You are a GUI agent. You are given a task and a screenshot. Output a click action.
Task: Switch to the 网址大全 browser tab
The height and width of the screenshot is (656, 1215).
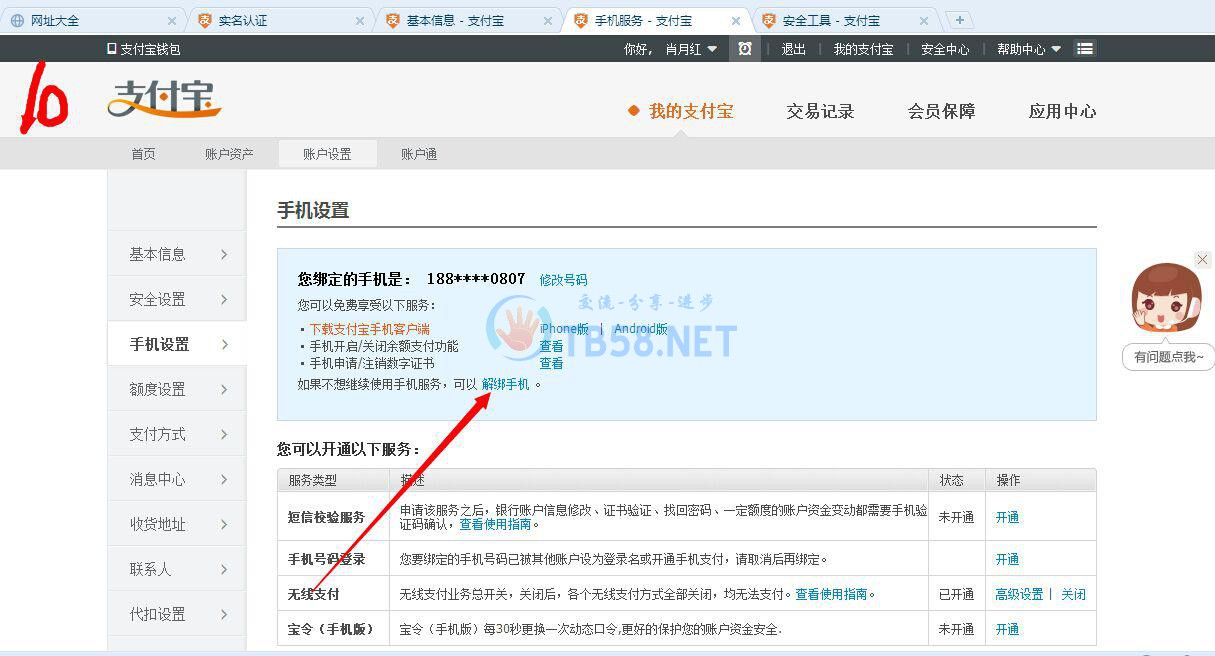[x=92, y=20]
